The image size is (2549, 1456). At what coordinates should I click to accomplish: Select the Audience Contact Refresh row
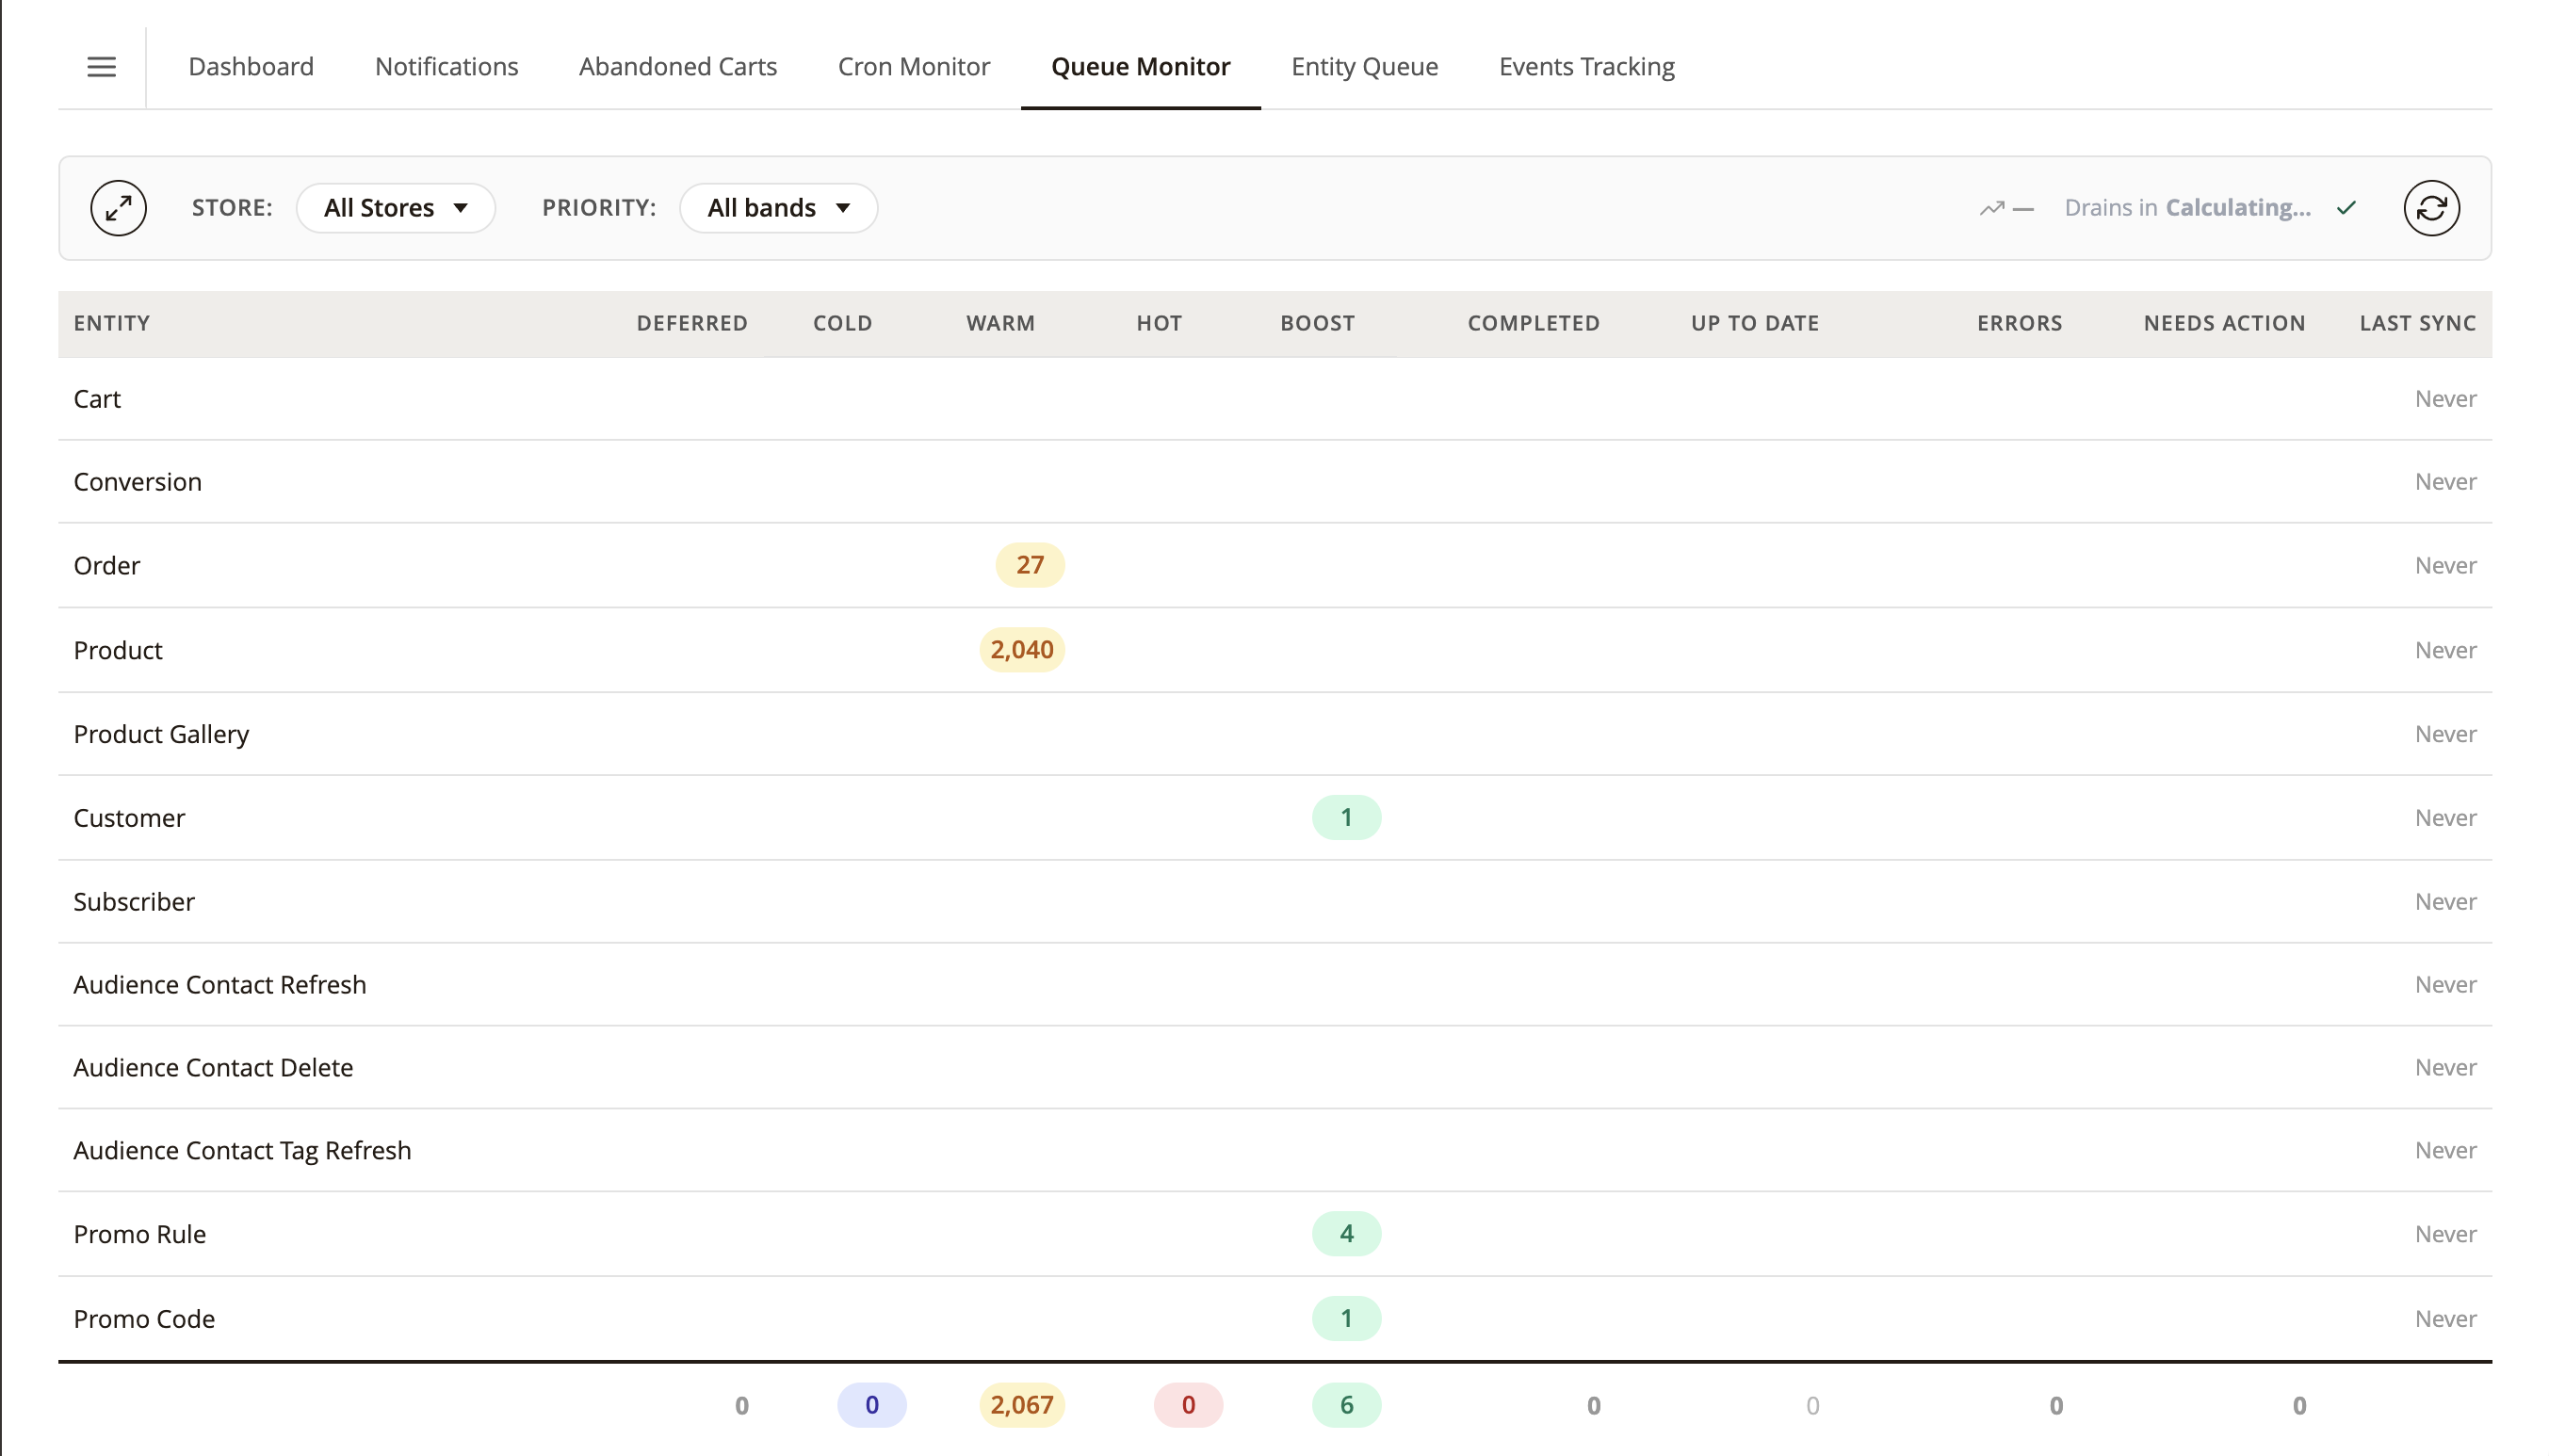tap(1274, 985)
